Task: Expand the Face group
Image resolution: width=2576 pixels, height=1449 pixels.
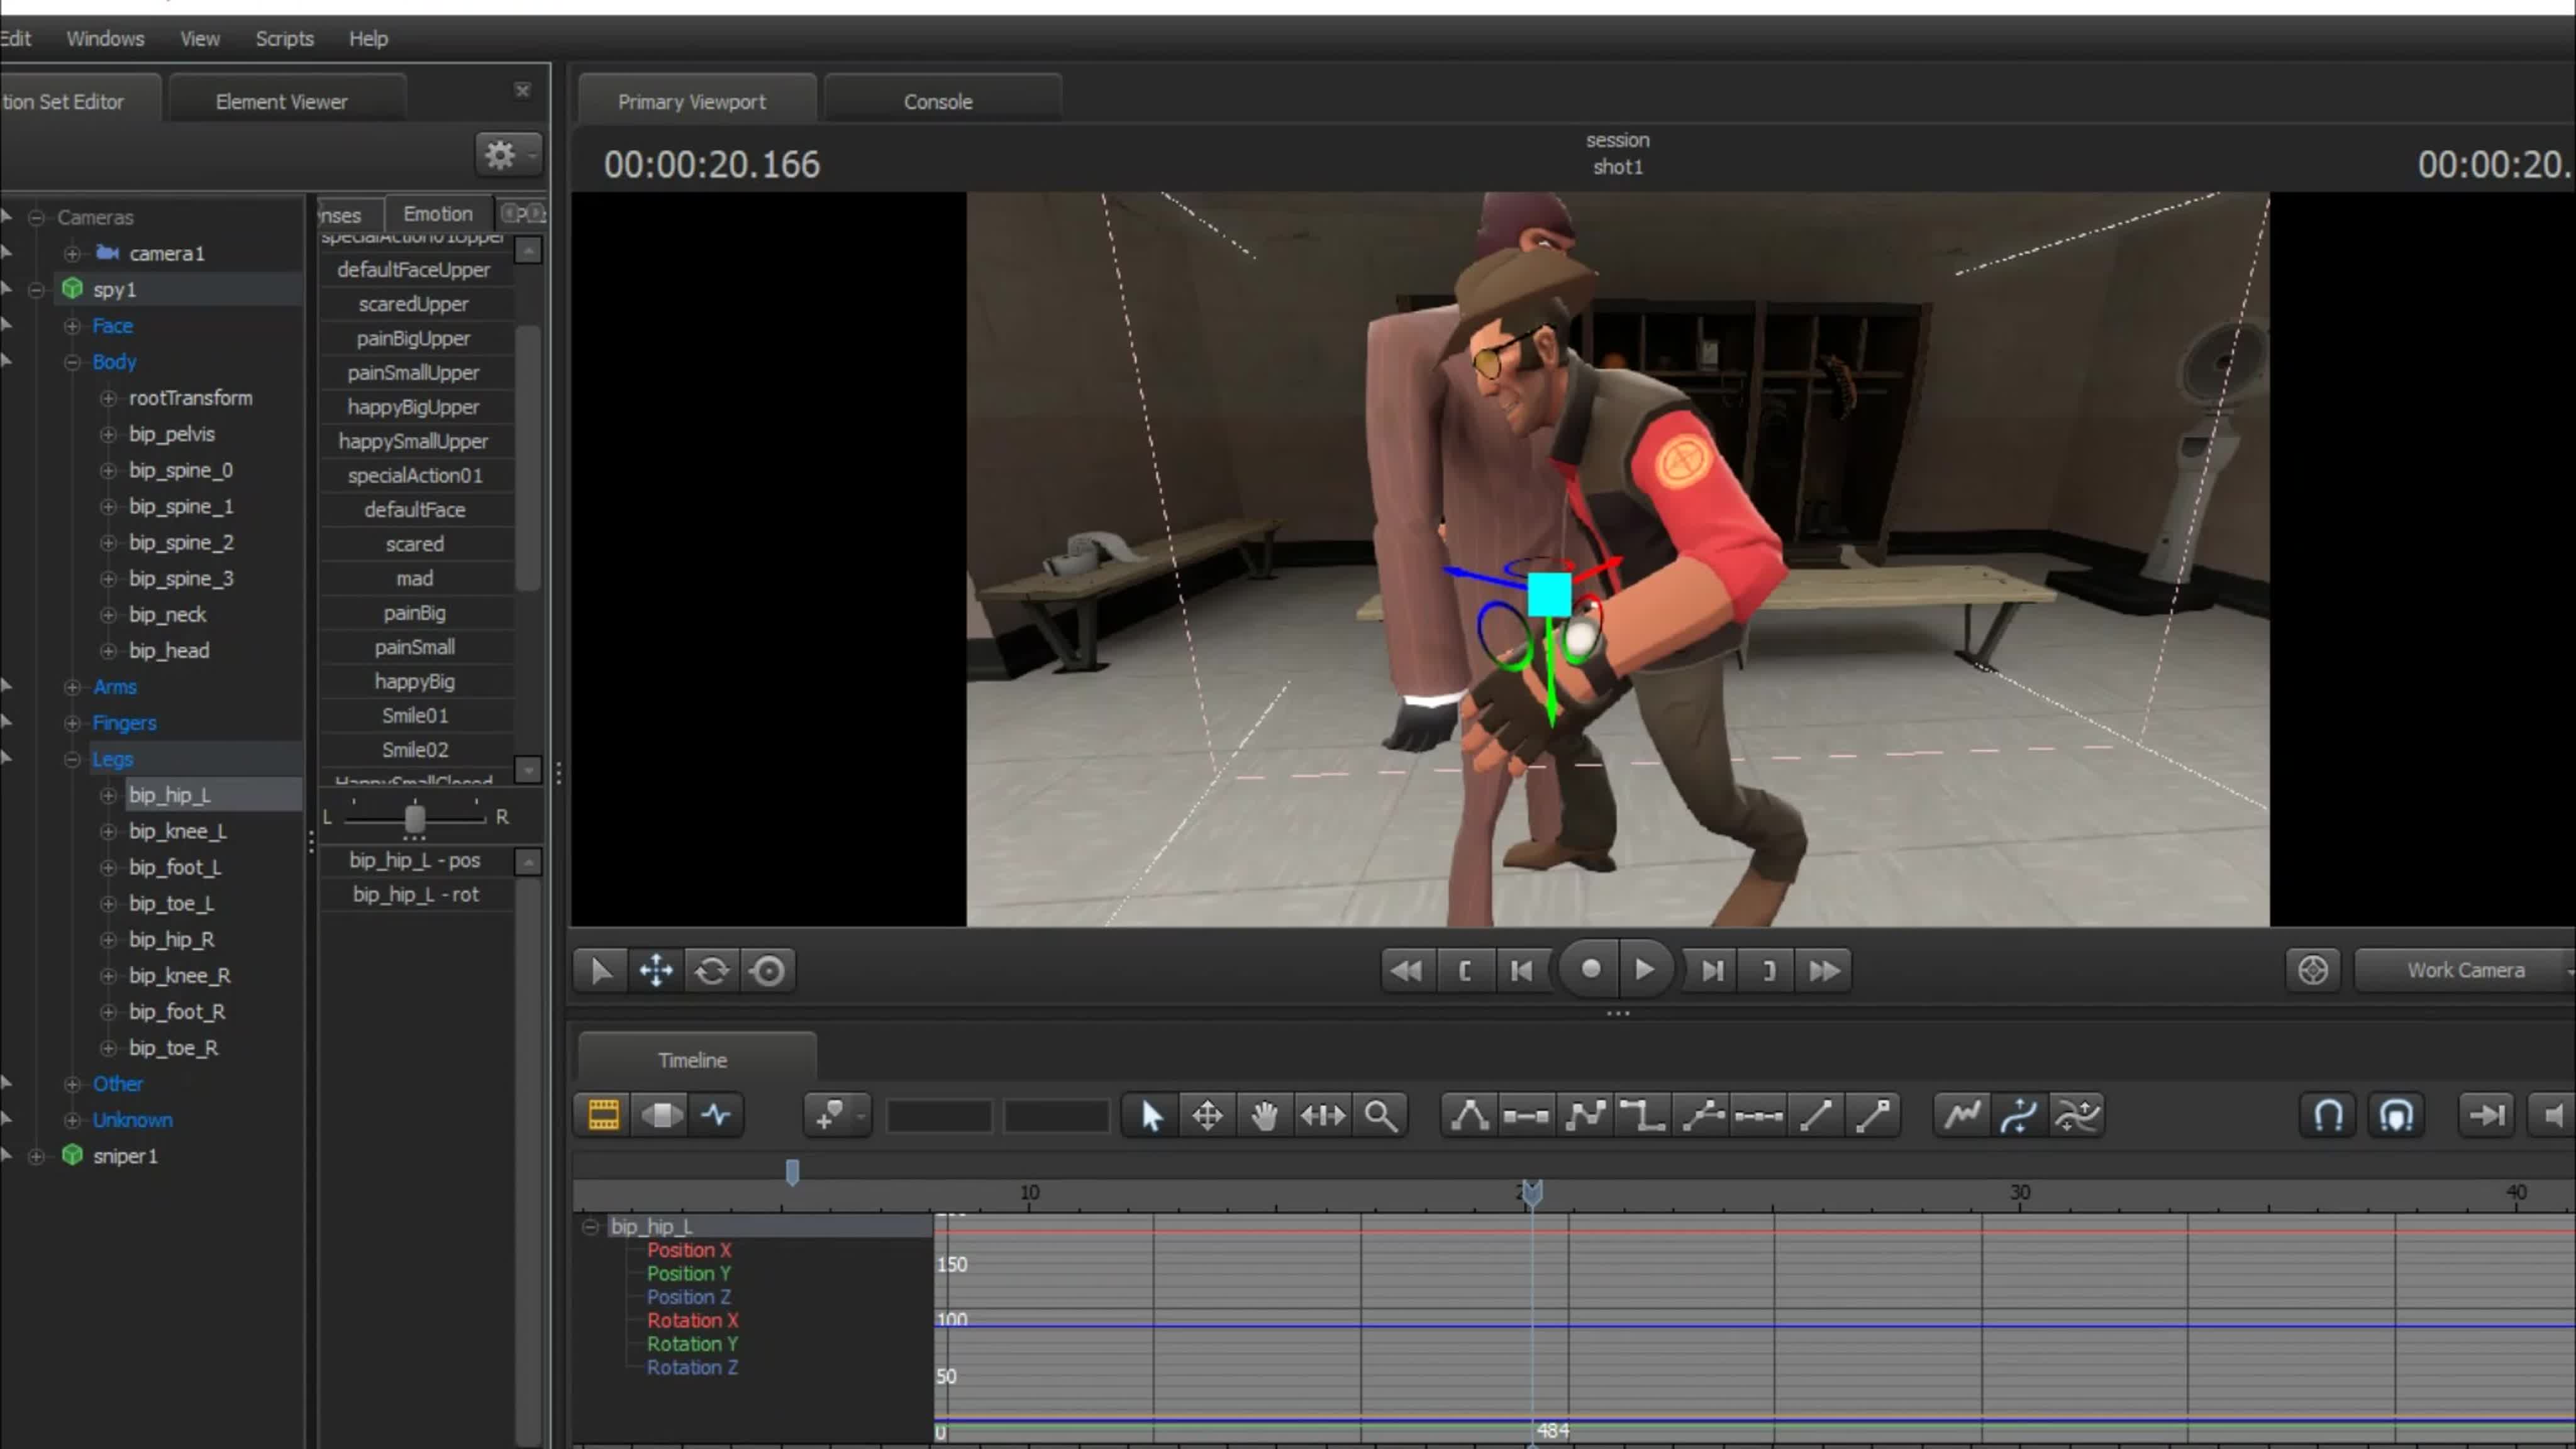Action: (72, 326)
